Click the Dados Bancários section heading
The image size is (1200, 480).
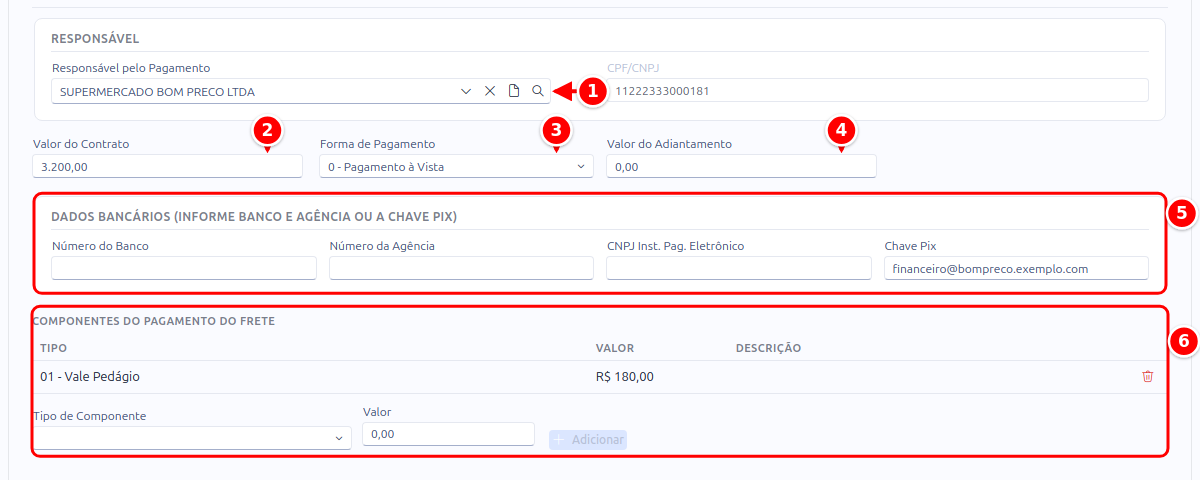[254, 217]
